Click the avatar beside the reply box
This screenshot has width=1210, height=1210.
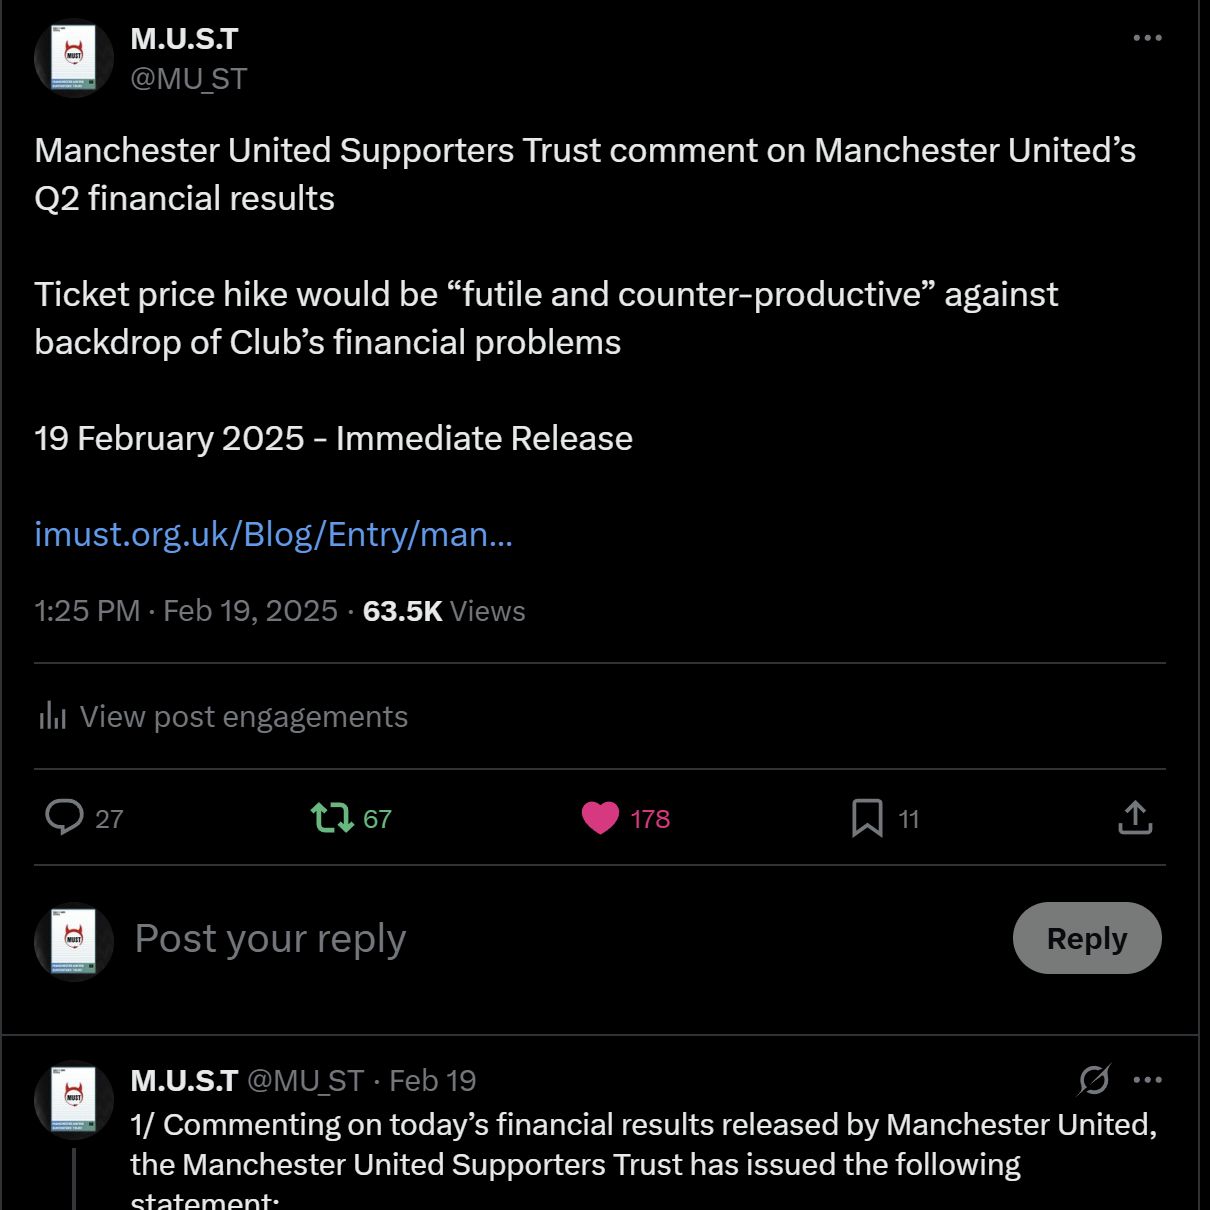[x=74, y=940]
